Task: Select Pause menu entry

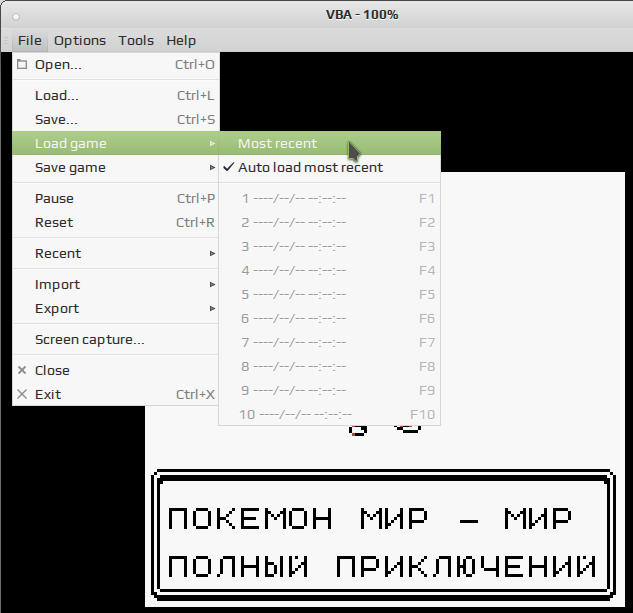Action: click(116, 198)
